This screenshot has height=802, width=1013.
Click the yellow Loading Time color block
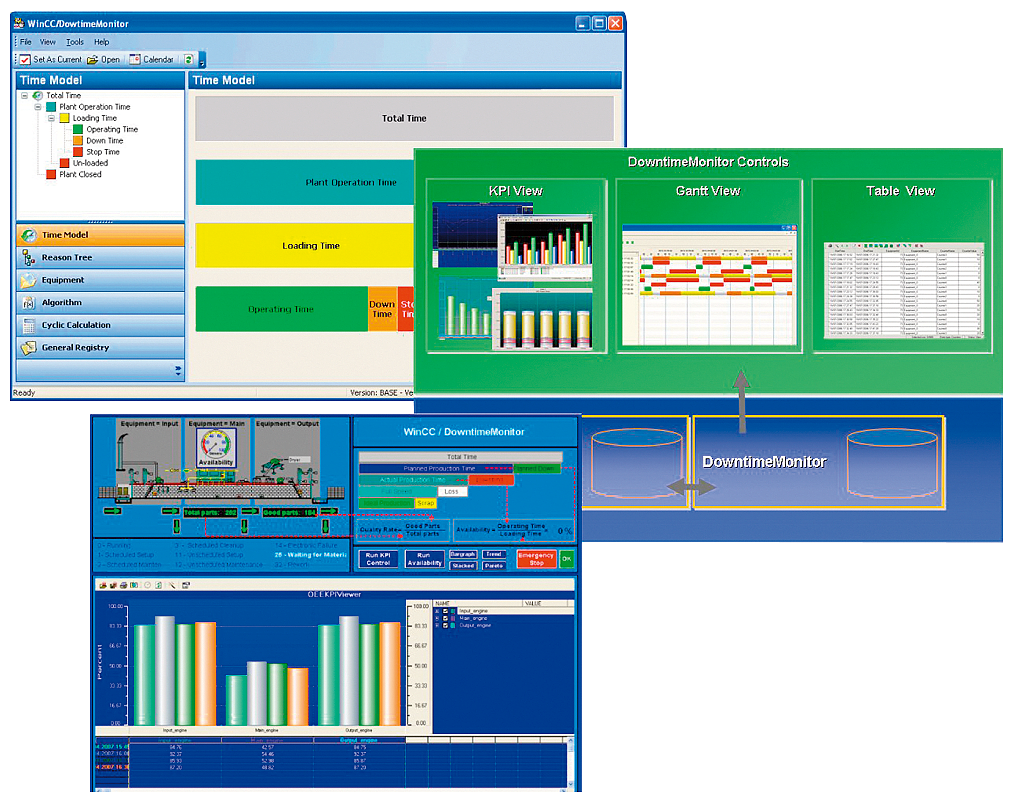click(x=311, y=246)
